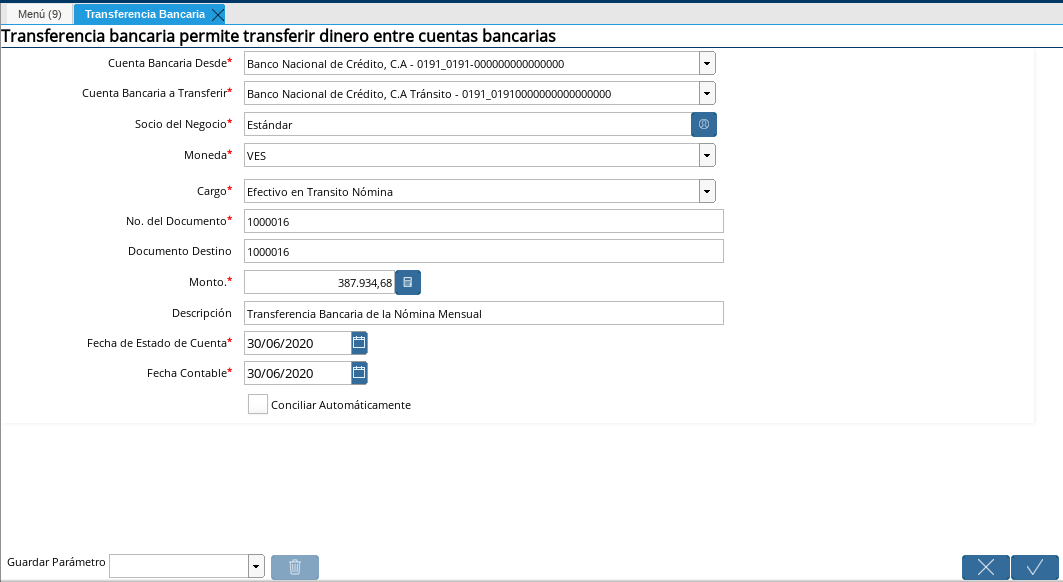Cancel the transfer with the X button
Image resolution: width=1063 pixels, height=582 pixels.
985,566
